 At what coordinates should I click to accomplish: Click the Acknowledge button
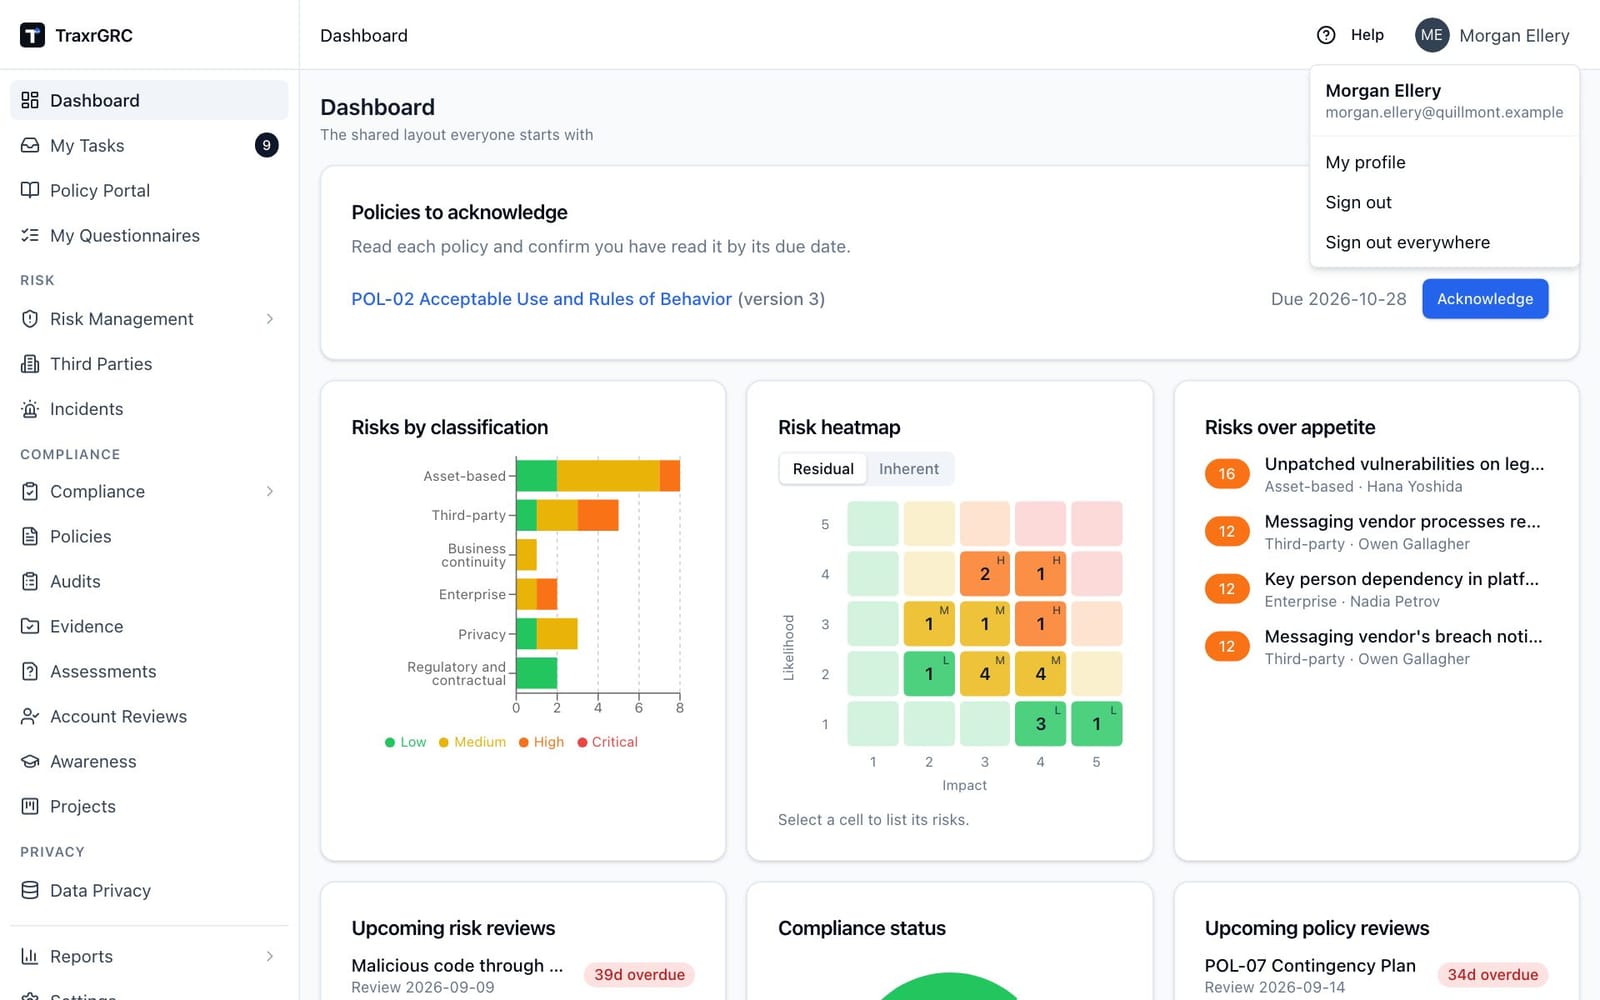point(1485,299)
